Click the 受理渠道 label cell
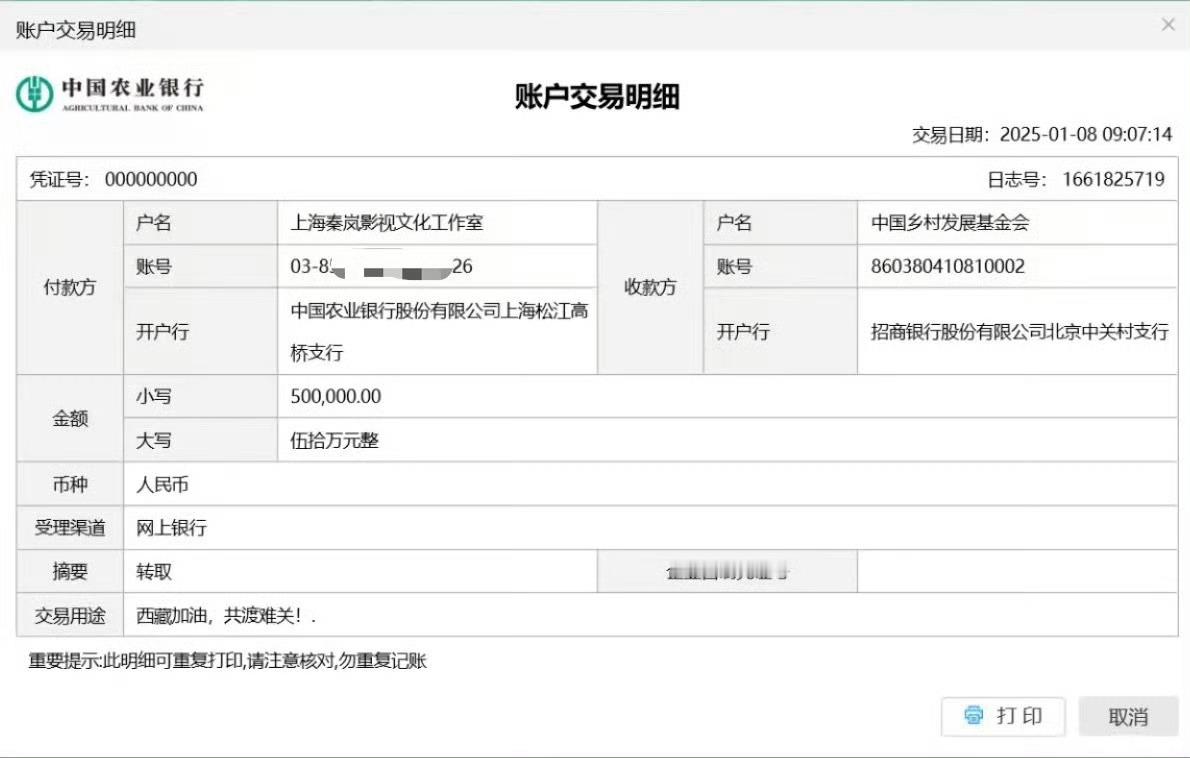Image resolution: width=1190 pixels, height=758 pixels. (70, 527)
